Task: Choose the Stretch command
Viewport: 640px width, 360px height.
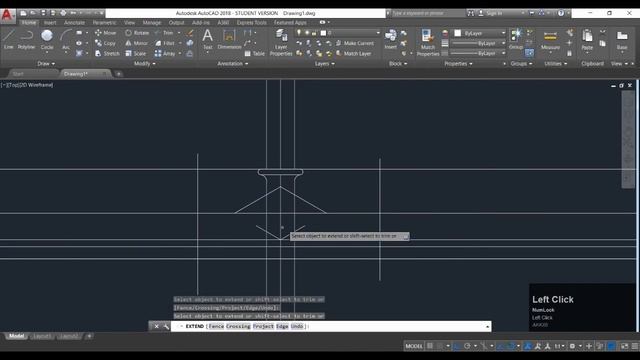Action: (x=107, y=53)
